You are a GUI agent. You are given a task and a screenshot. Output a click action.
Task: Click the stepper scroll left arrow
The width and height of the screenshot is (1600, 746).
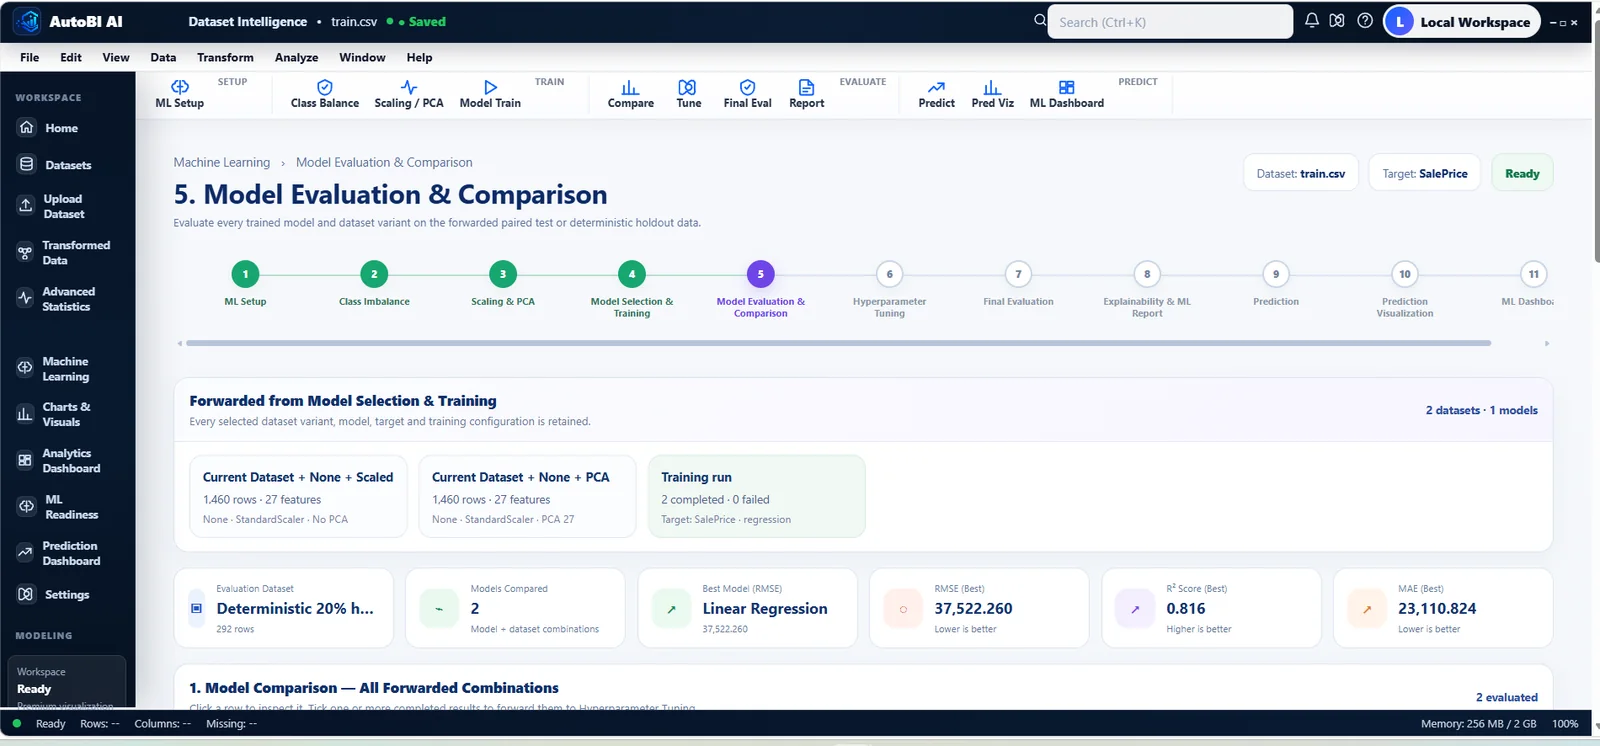pyautogui.click(x=179, y=343)
